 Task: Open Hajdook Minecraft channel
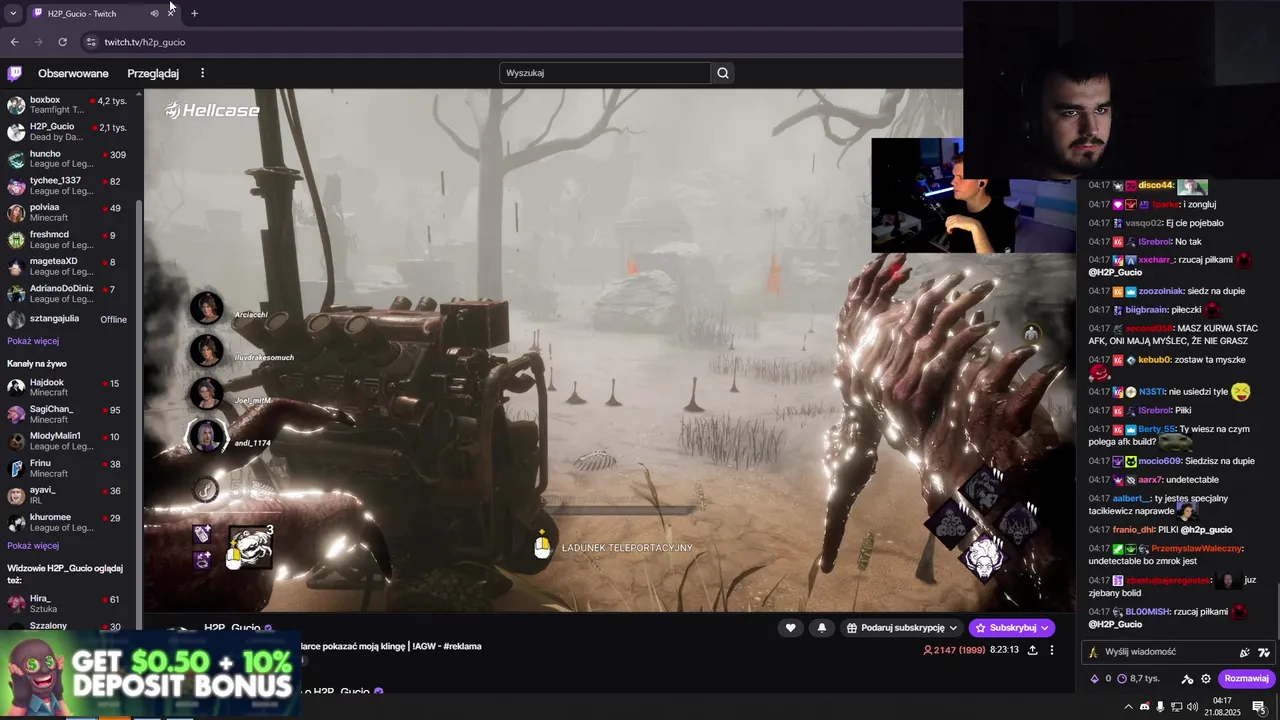tap(68, 388)
